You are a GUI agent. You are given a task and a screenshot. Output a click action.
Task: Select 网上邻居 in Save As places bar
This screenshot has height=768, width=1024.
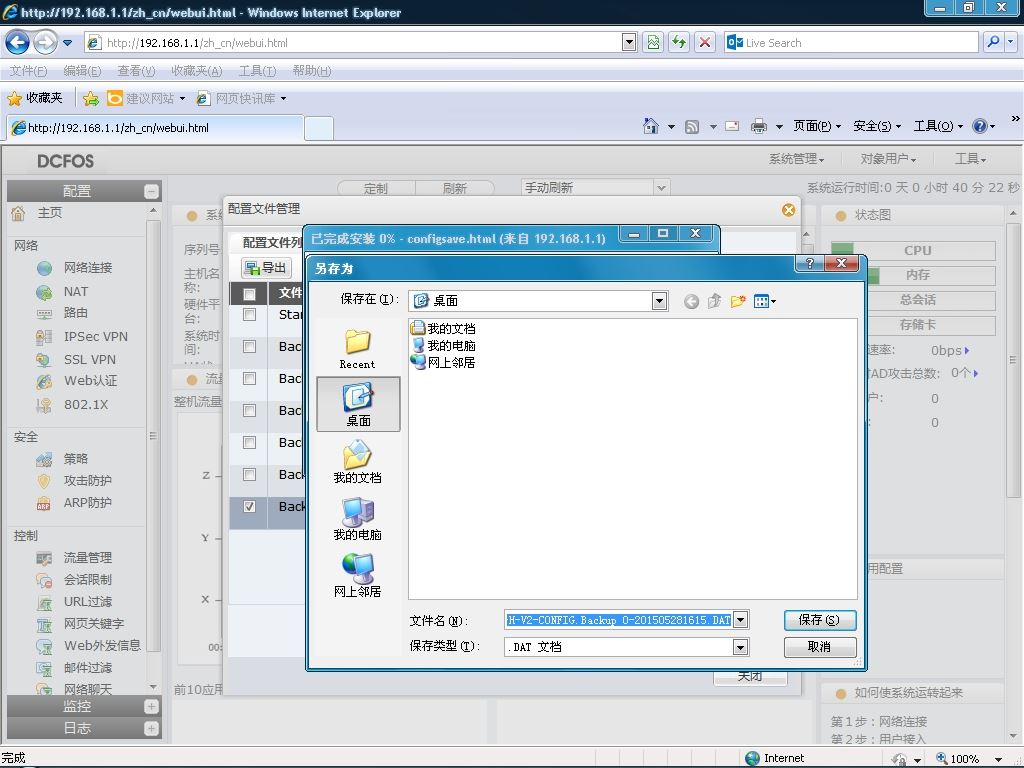click(357, 575)
